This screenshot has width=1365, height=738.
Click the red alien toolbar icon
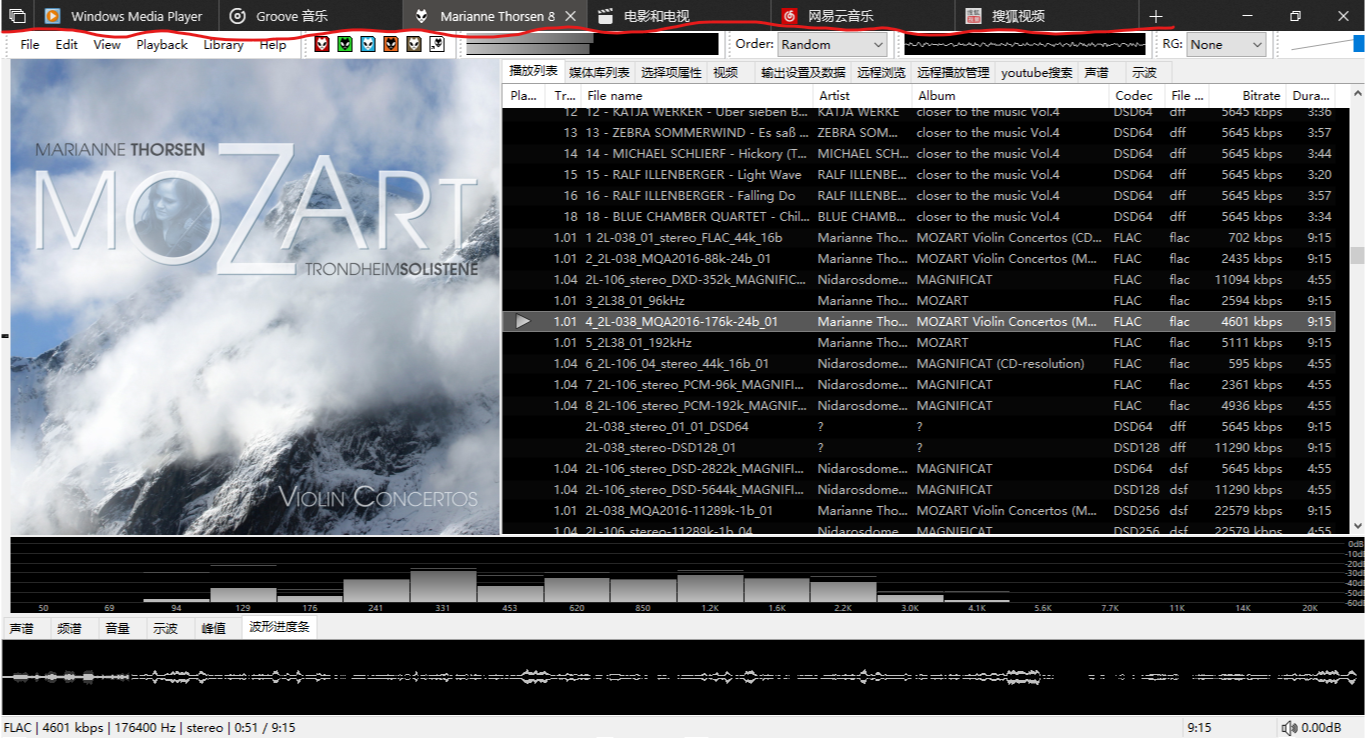coord(321,44)
